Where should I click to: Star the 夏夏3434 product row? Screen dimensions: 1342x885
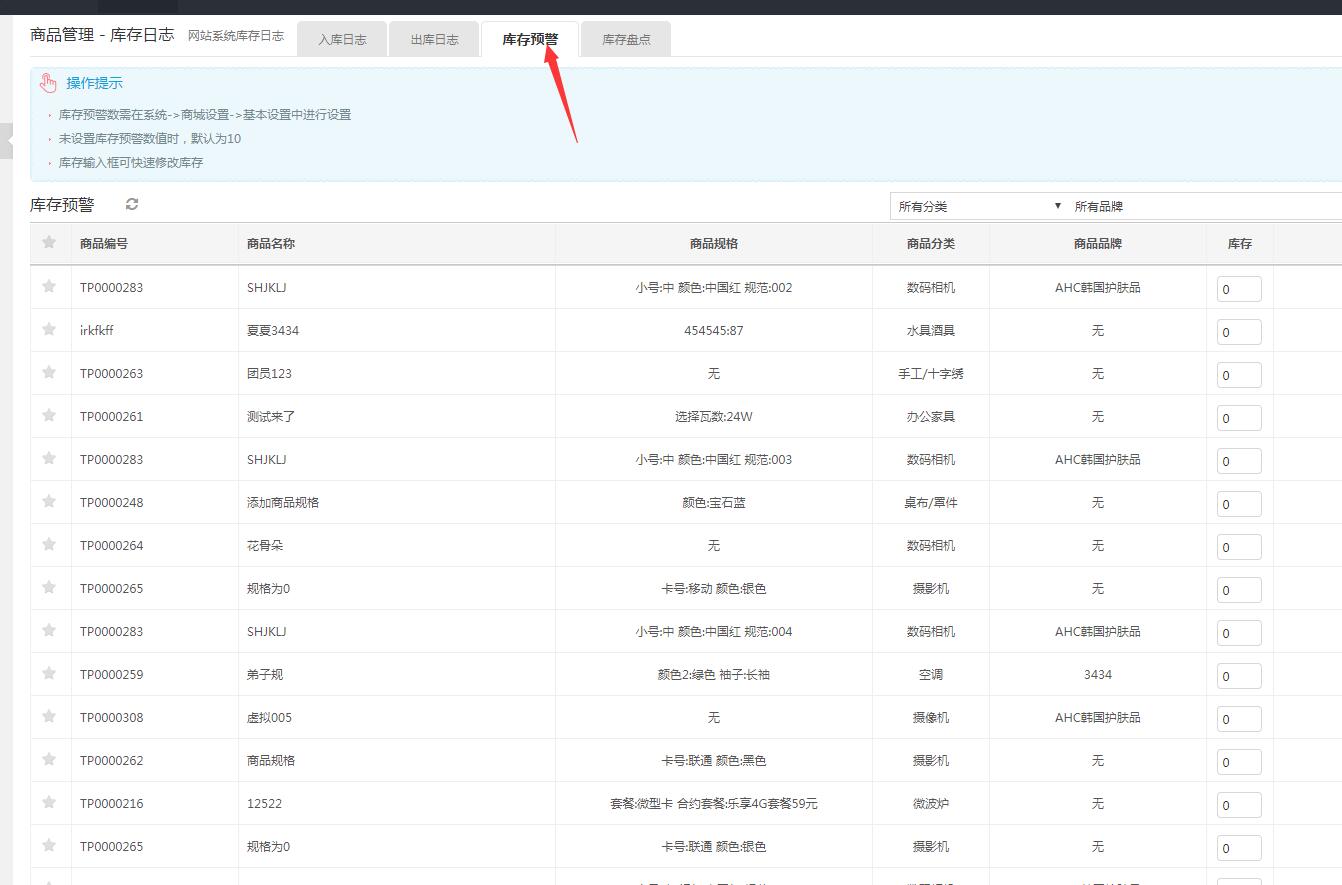49,329
